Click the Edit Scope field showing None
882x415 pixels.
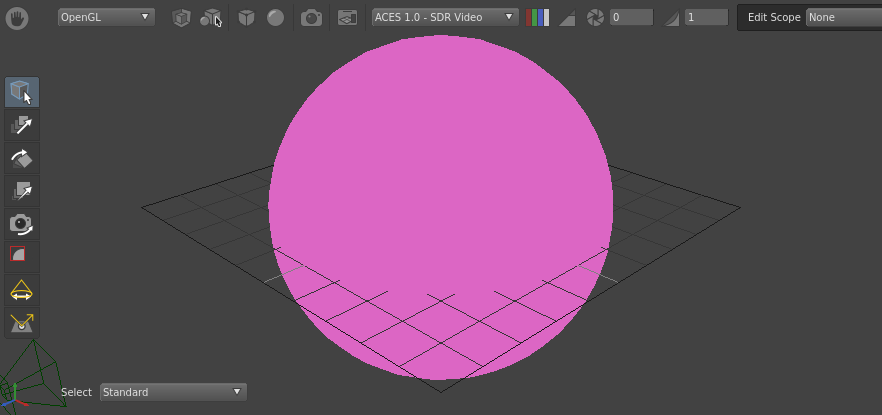842,17
